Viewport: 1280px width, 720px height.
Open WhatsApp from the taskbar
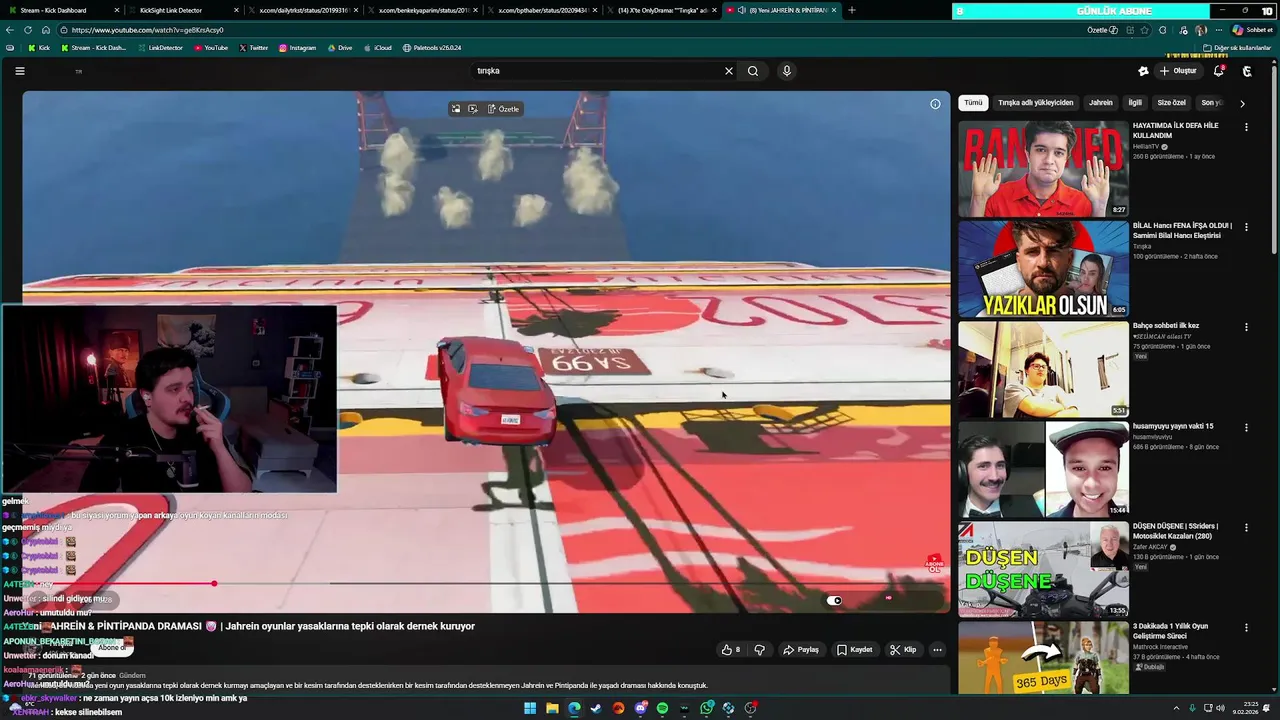click(x=706, y=708)
